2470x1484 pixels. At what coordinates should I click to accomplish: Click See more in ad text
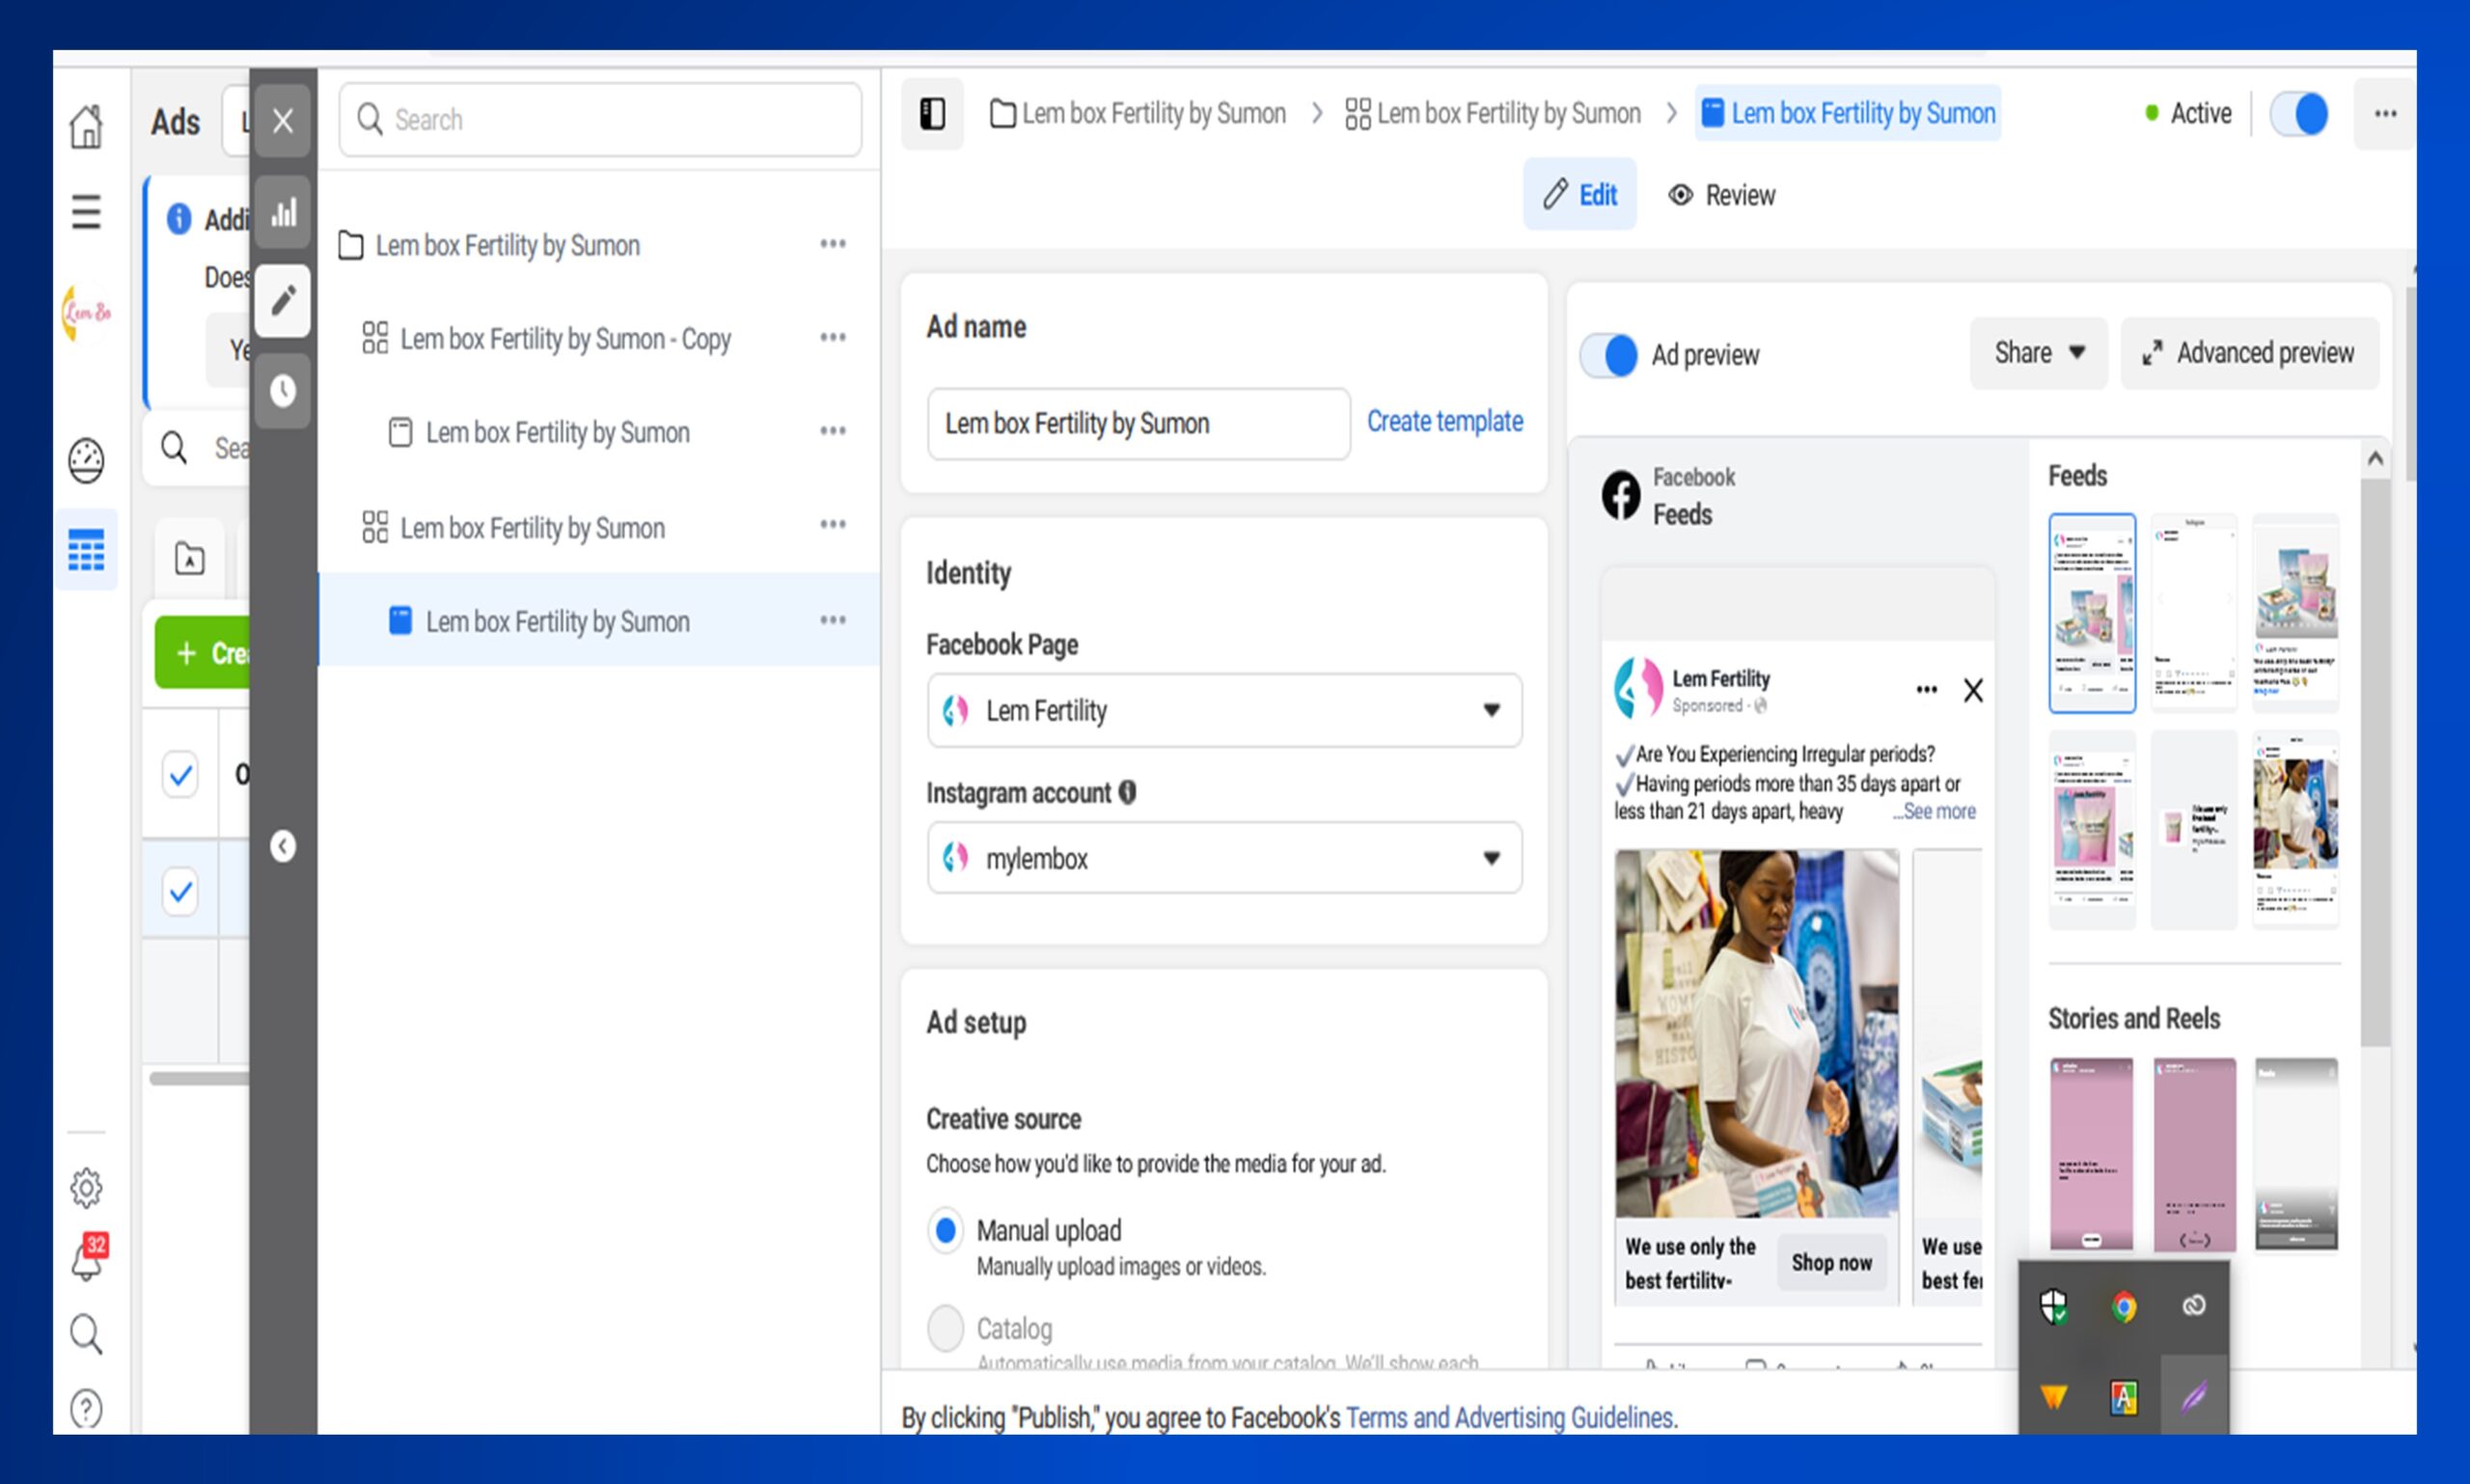(x=1934, y=811)
